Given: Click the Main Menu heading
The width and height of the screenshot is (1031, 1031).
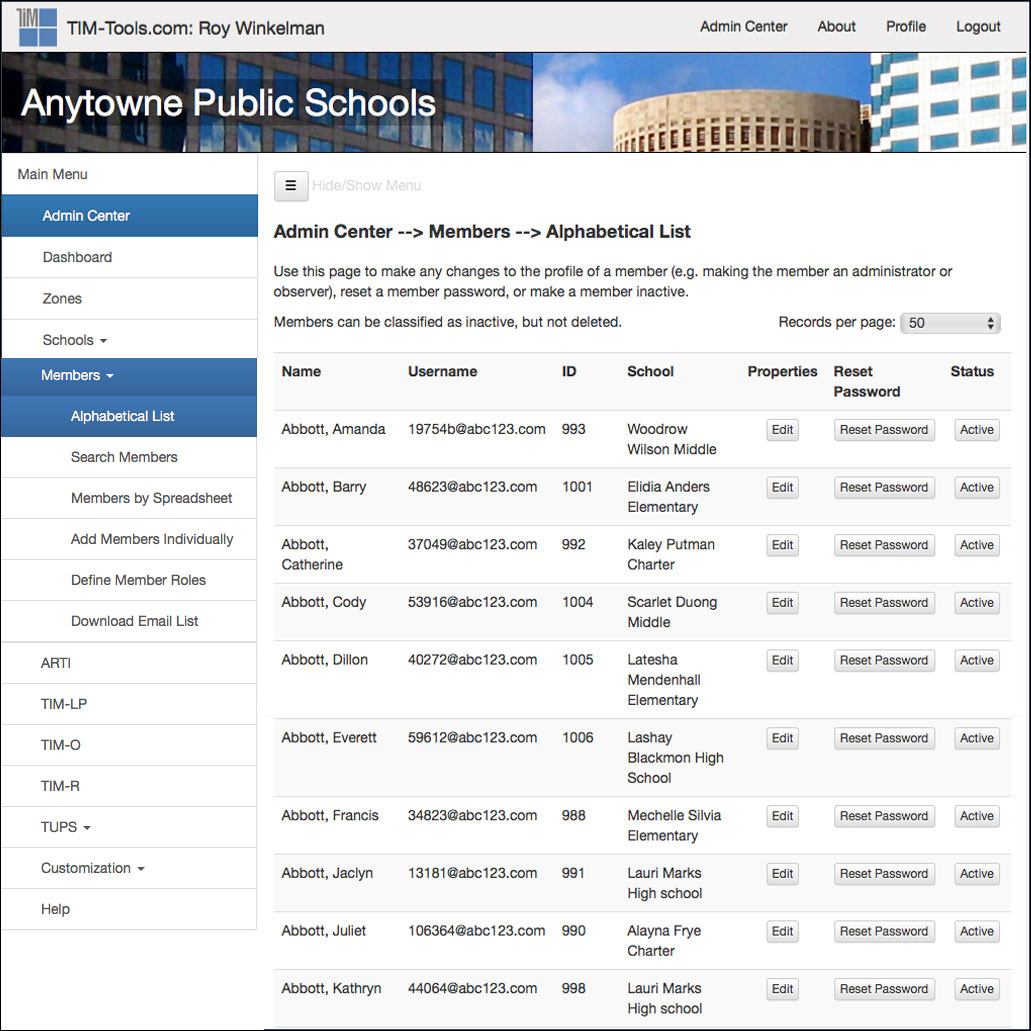Looking at the screenshot, I should point(53,174).
